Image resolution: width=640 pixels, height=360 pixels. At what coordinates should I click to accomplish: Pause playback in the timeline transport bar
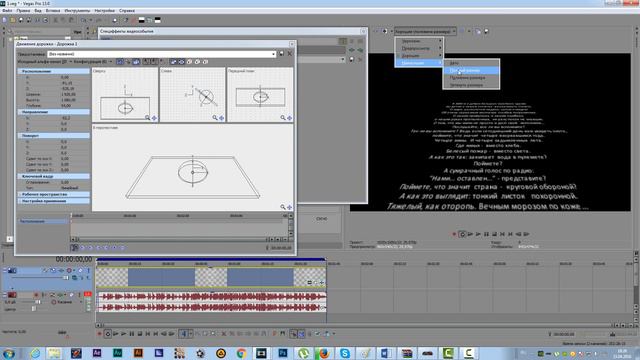(132, 334)
